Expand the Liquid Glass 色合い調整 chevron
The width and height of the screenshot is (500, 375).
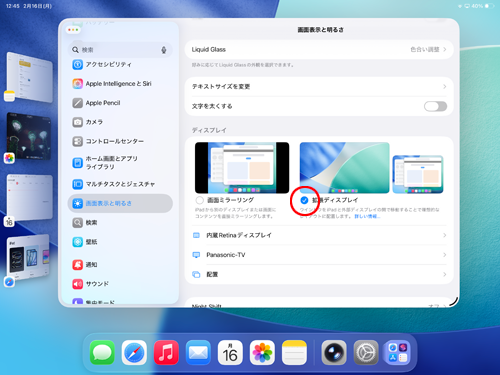pos(444,49)
